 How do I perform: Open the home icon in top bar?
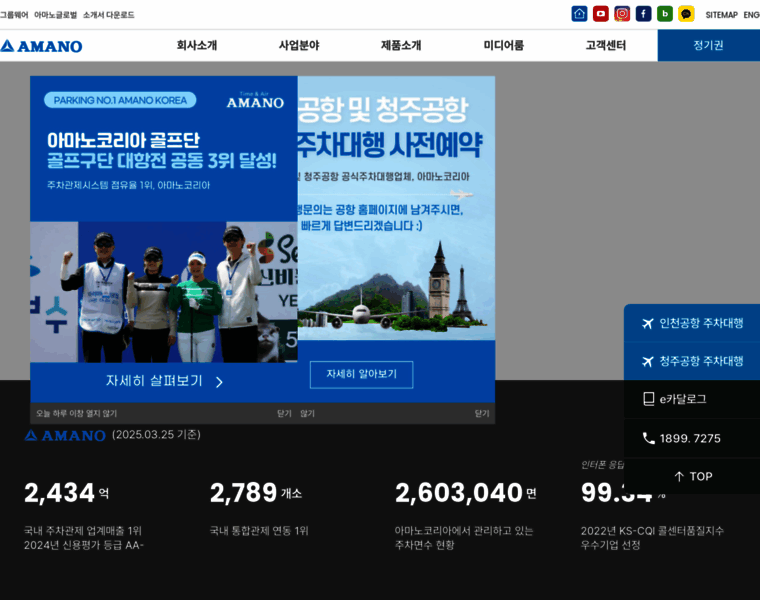pos(579,14)
